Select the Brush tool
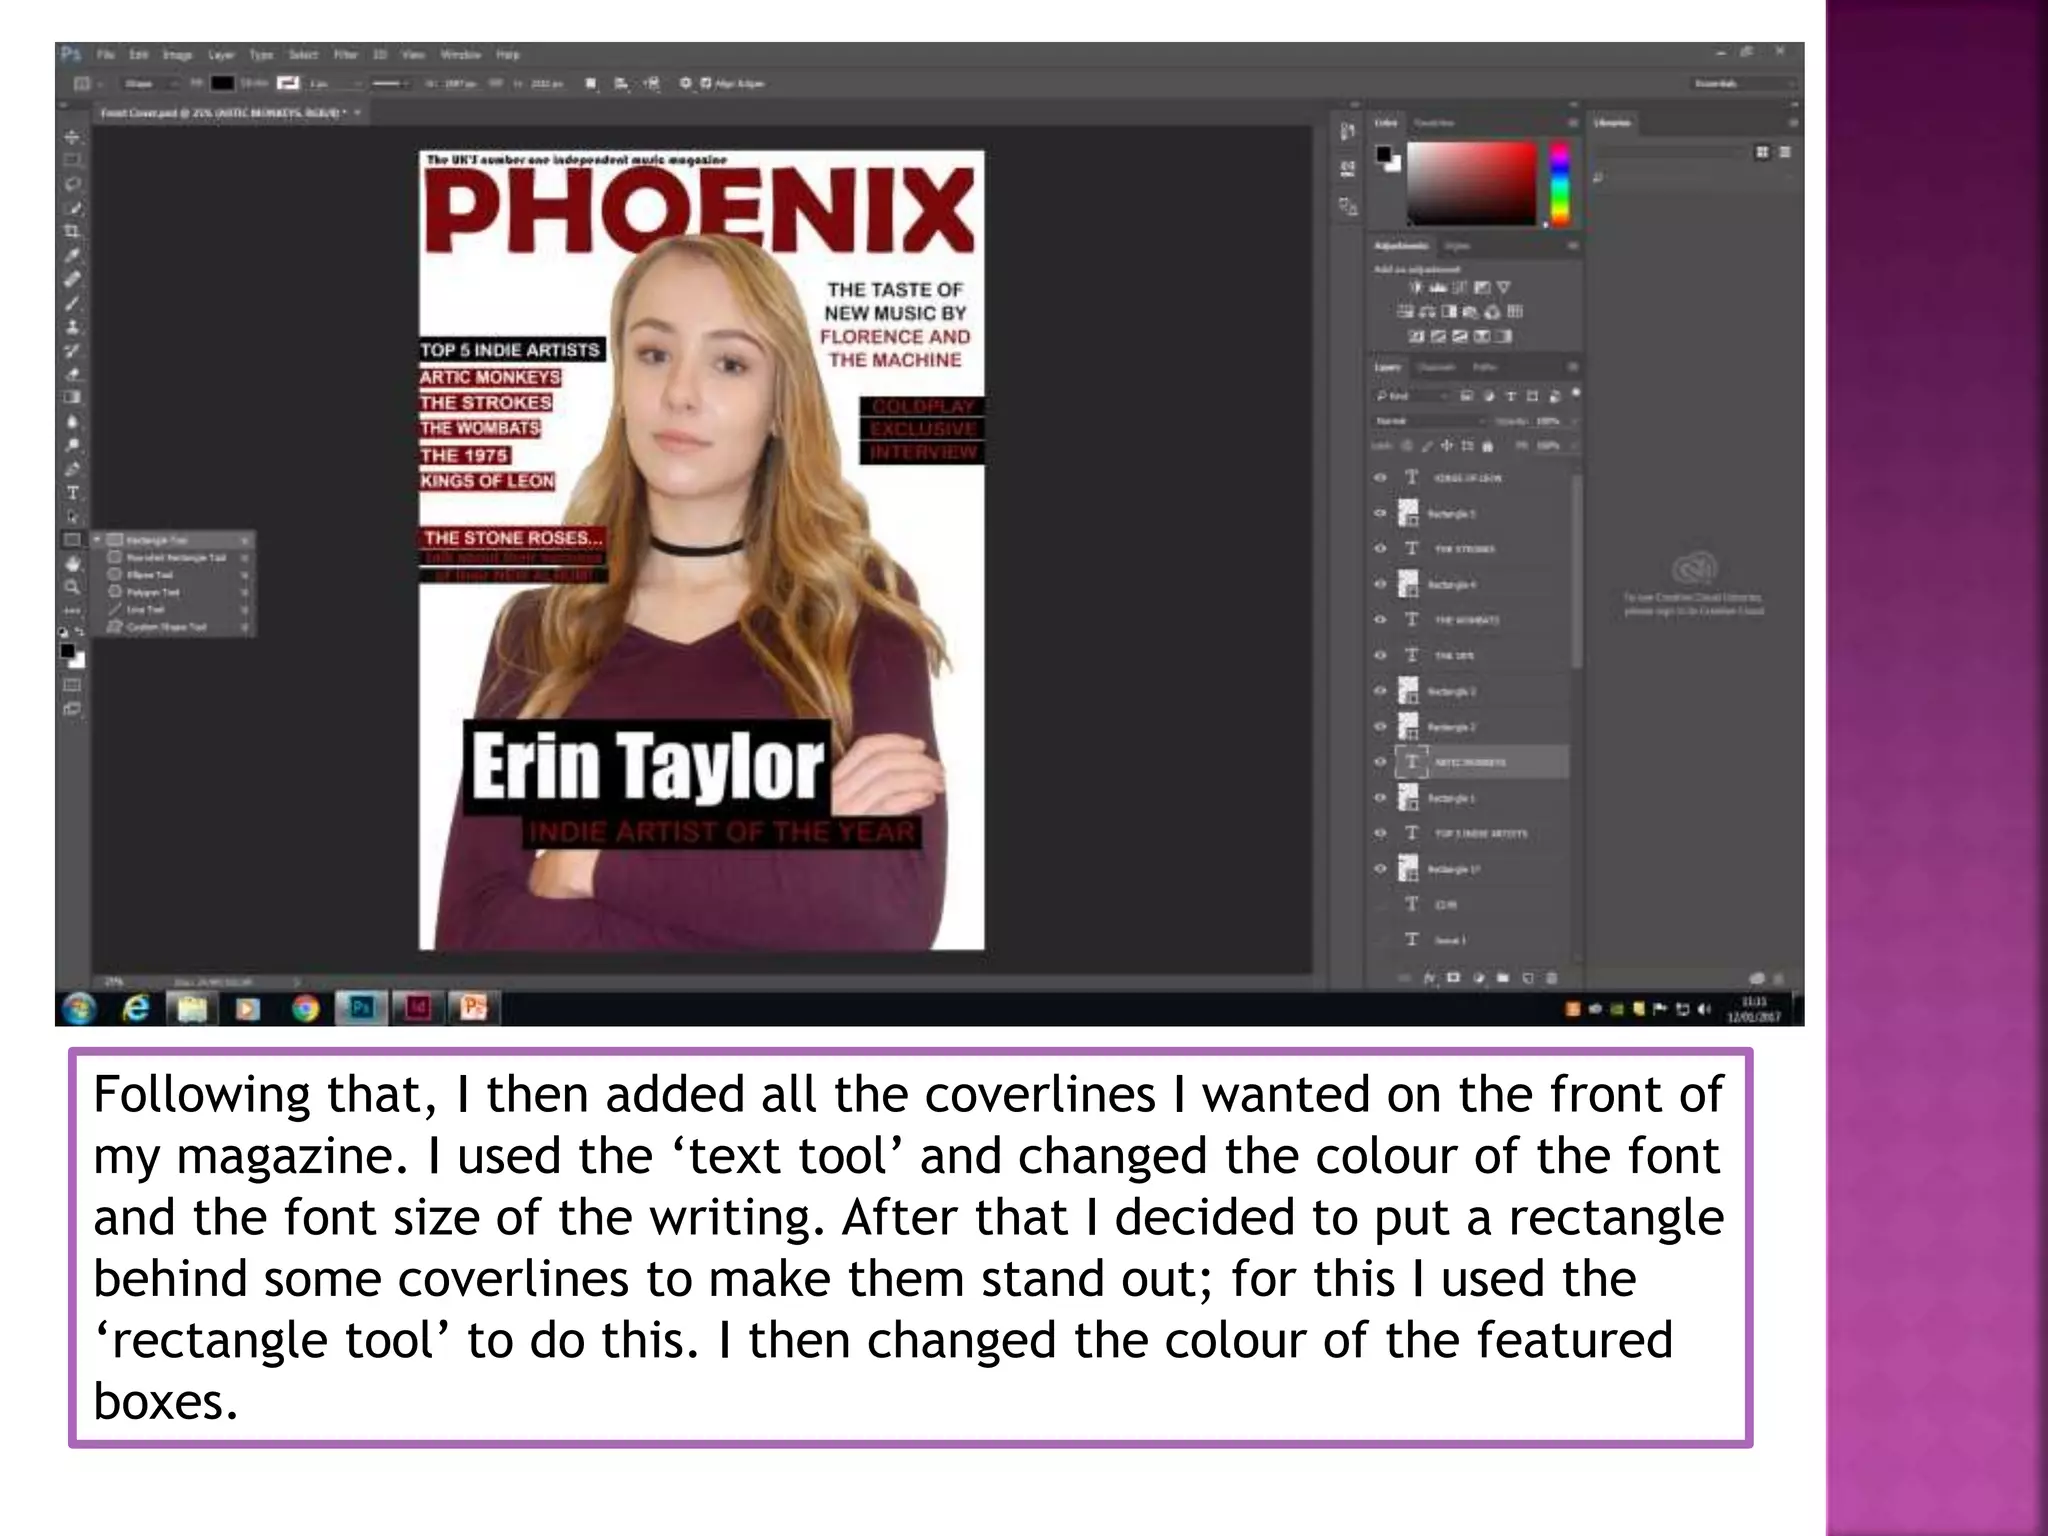The height and width of the screenshot is (1536, 2048). click(x=73, y=303)
